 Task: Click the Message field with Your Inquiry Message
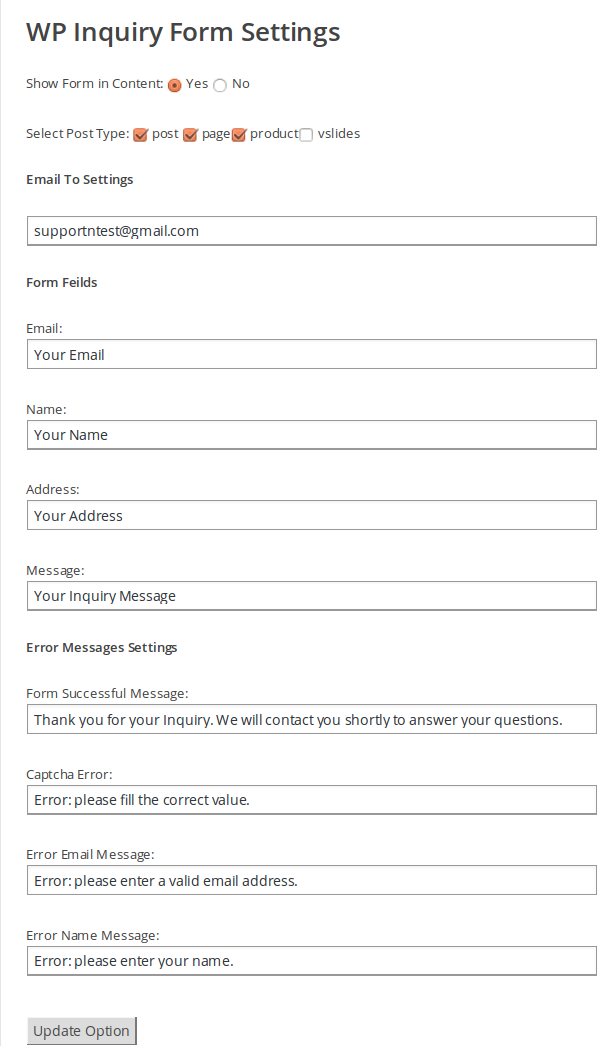312,596
